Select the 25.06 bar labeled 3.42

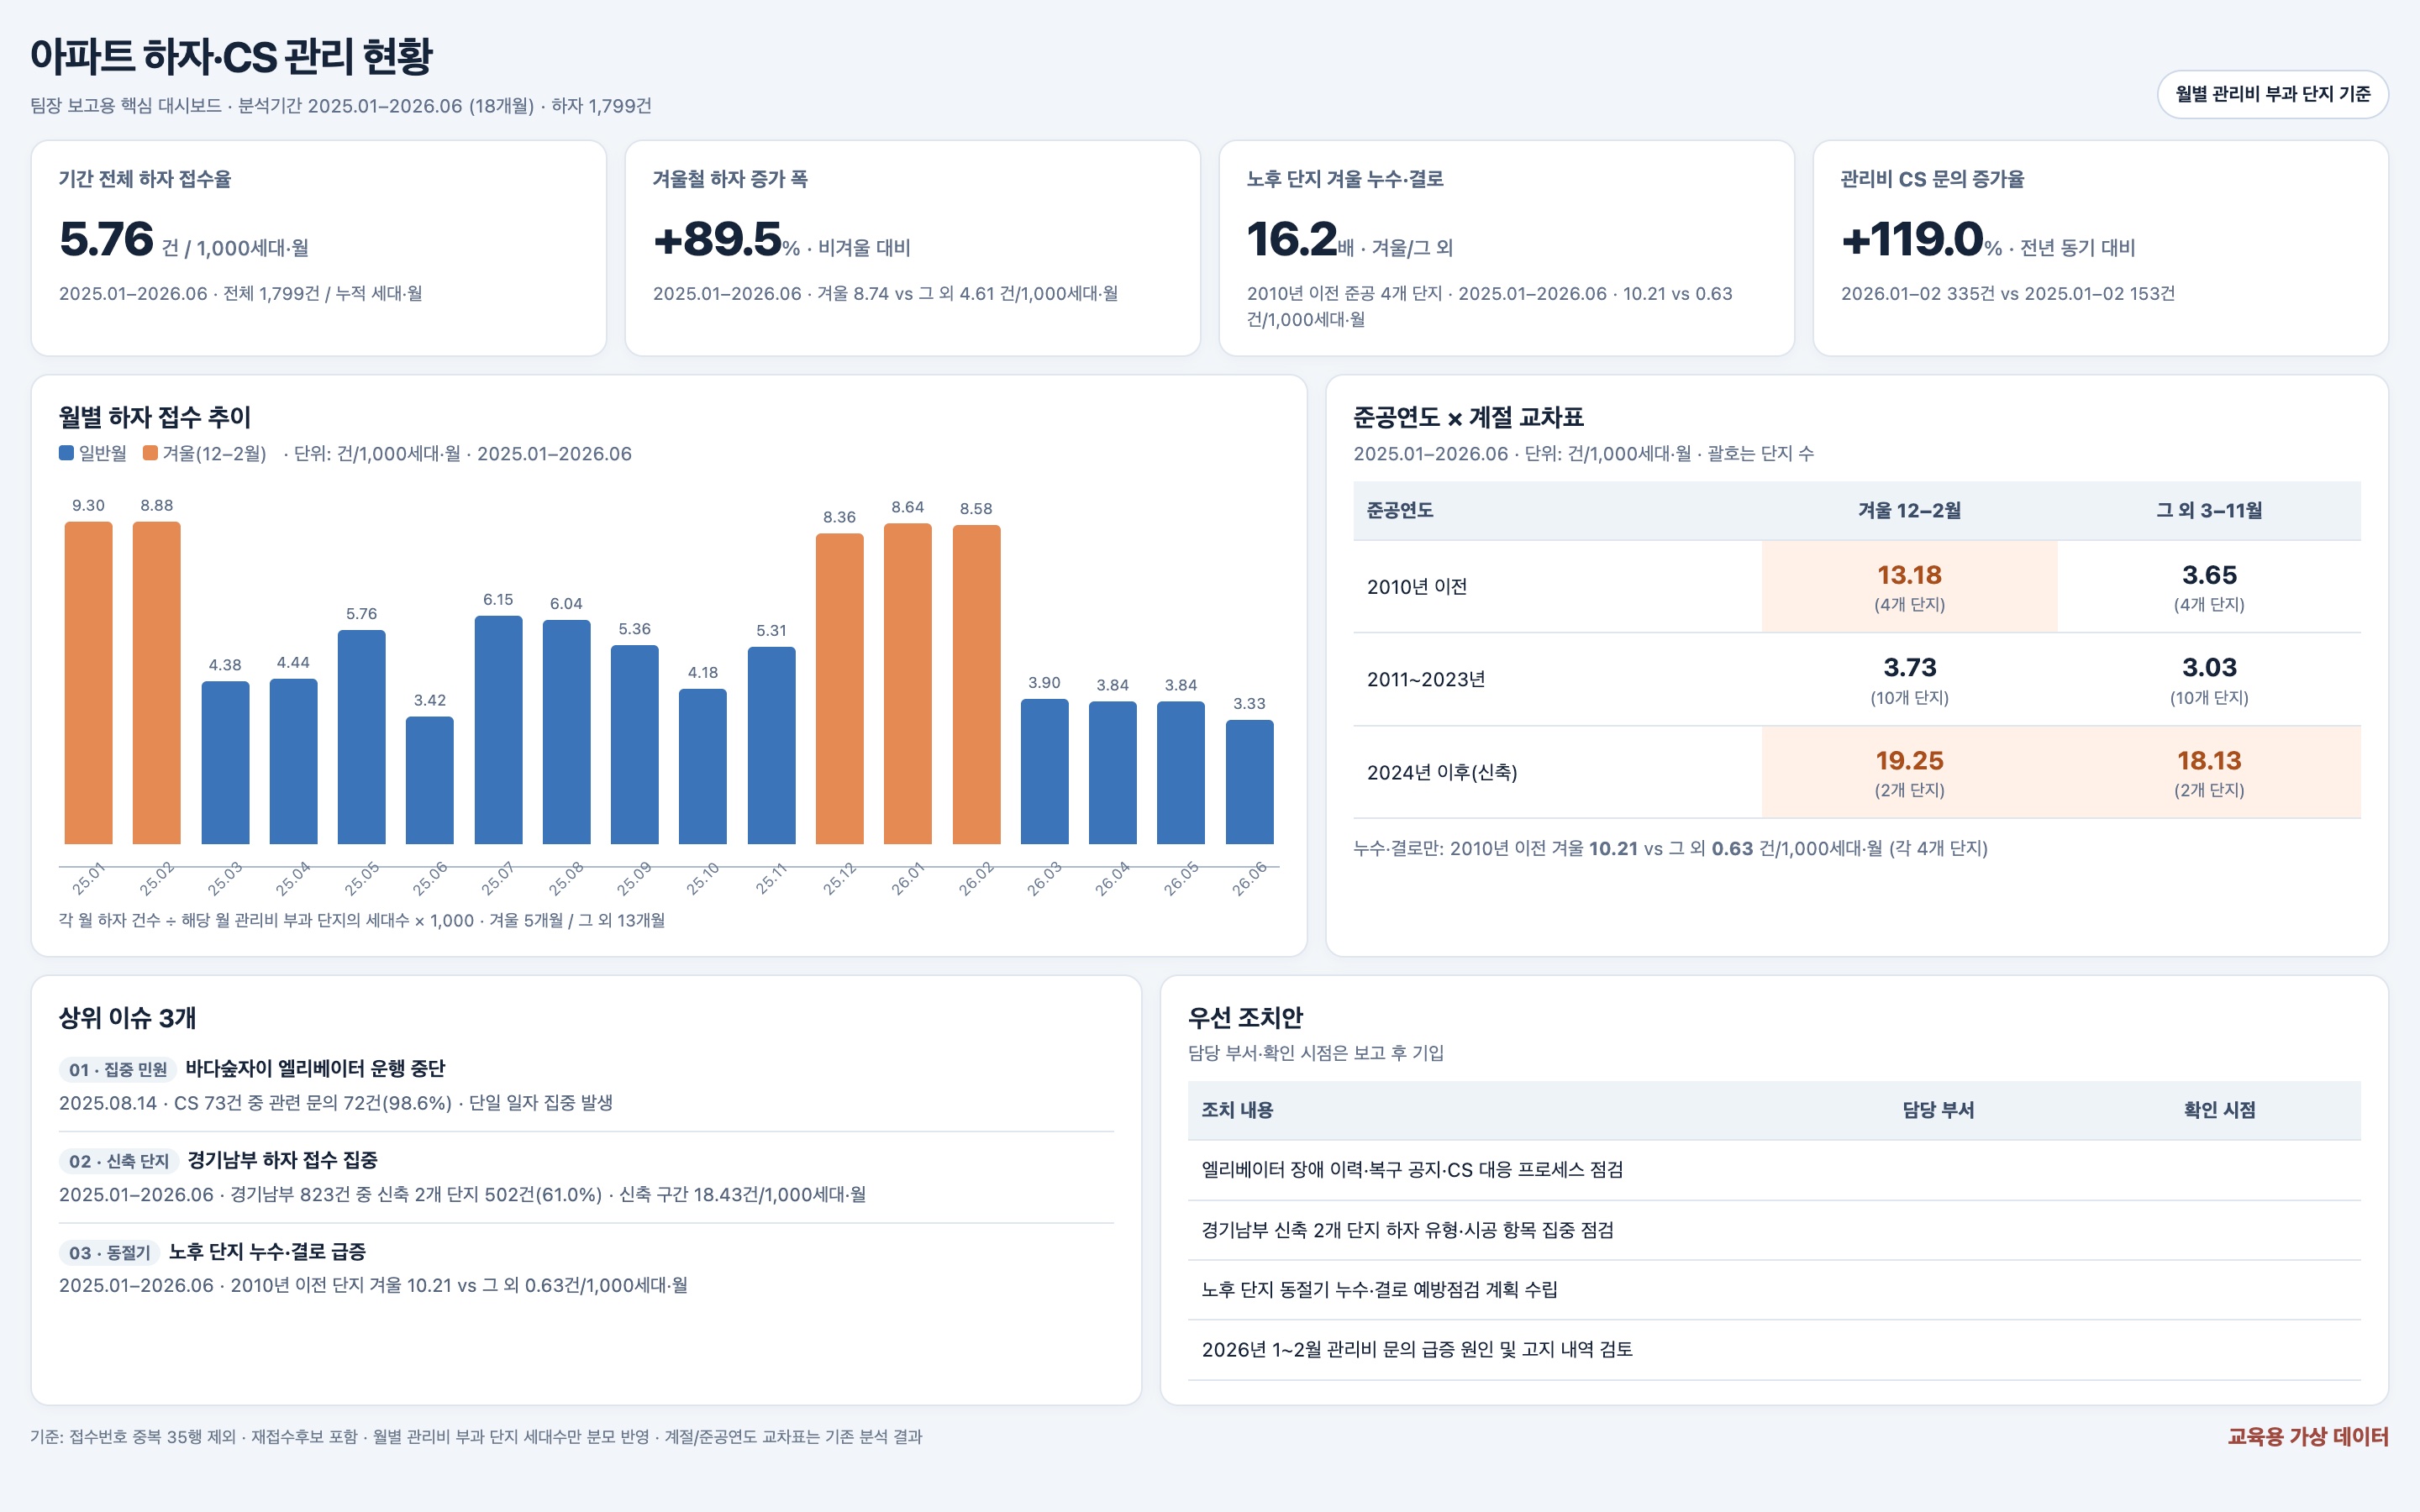click(430, 780)
